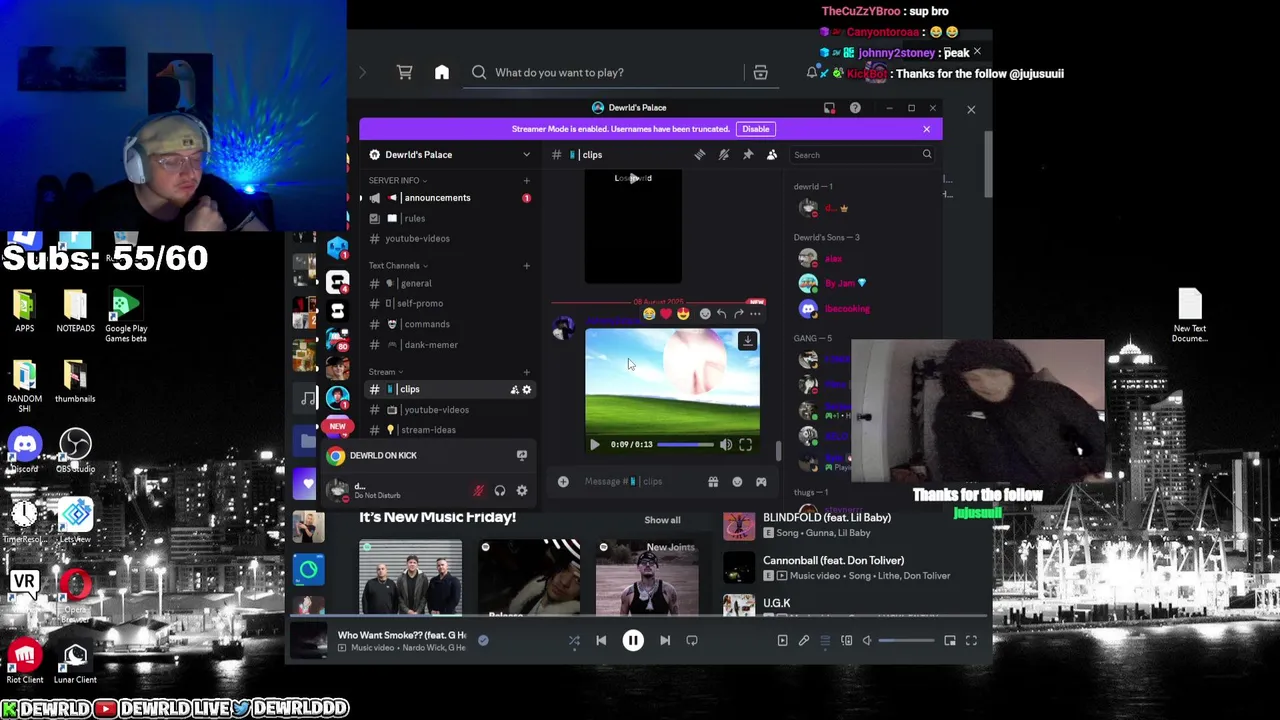Image resolution: width=1280 pixels, height=720 pixels.
Task: Collapse Stream category
Action: tap(385, 372)
